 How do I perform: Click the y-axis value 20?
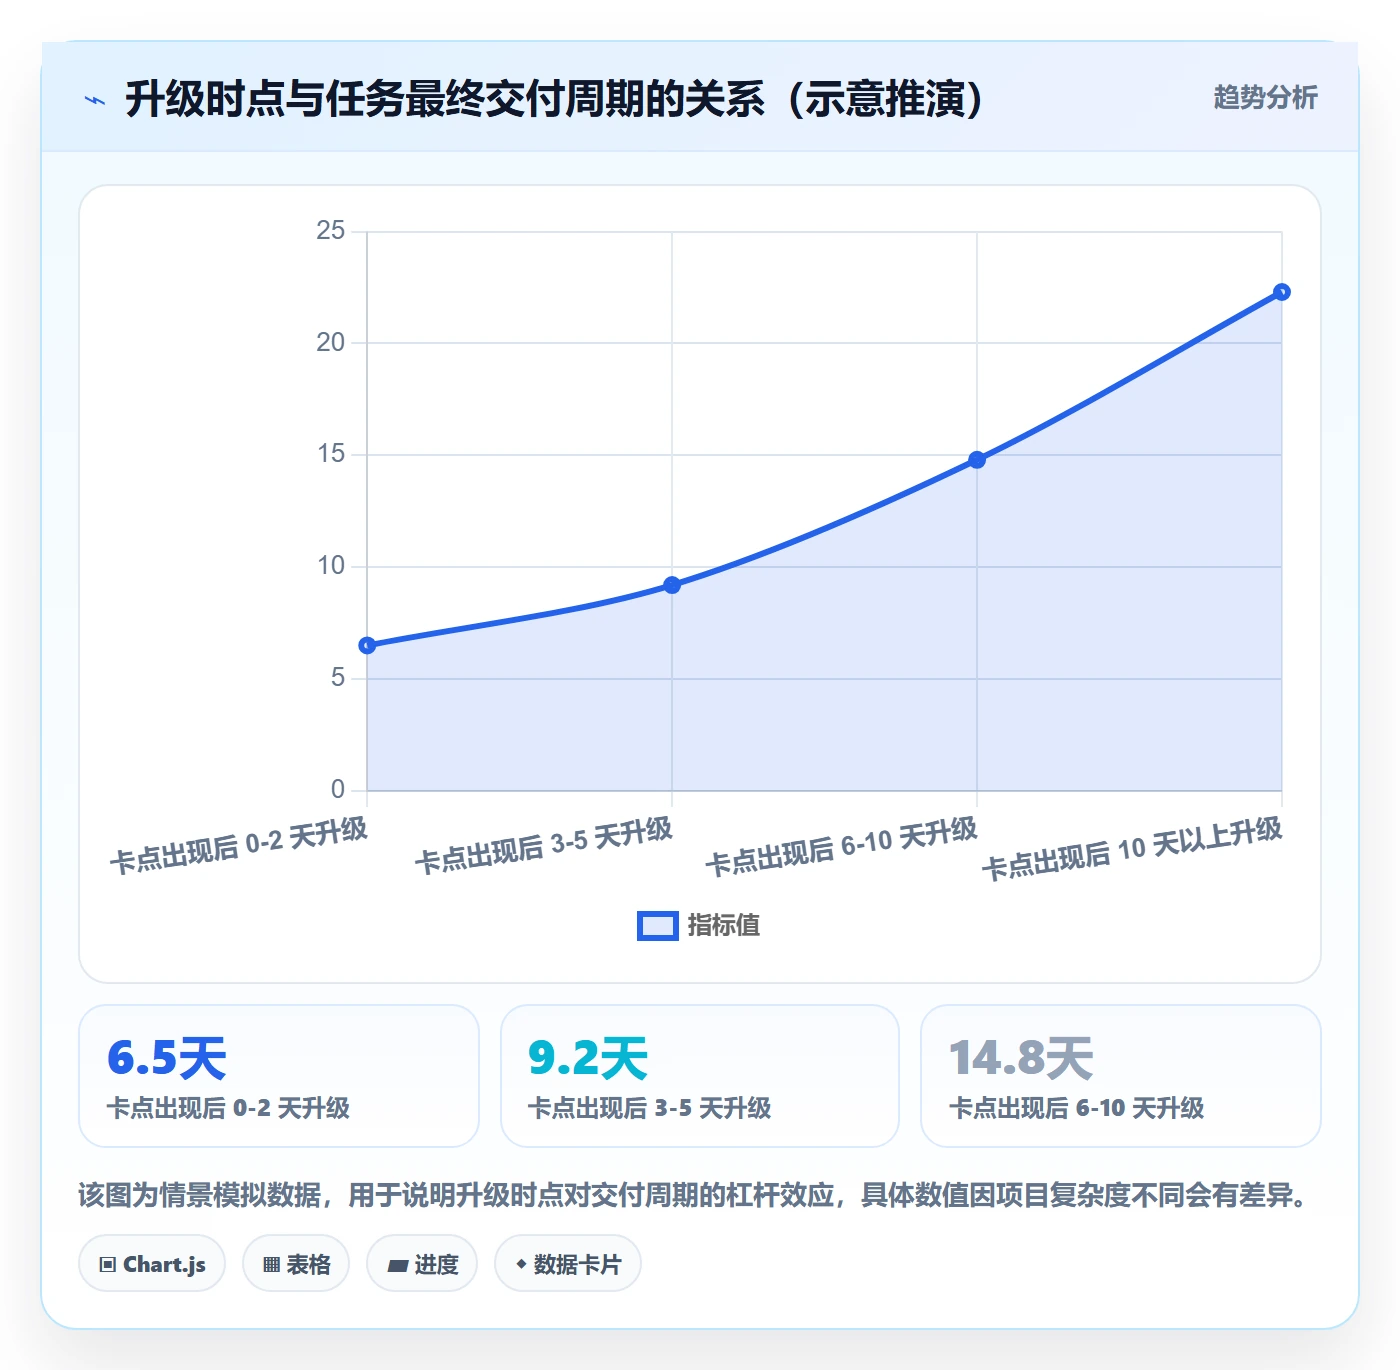(330, 343)
